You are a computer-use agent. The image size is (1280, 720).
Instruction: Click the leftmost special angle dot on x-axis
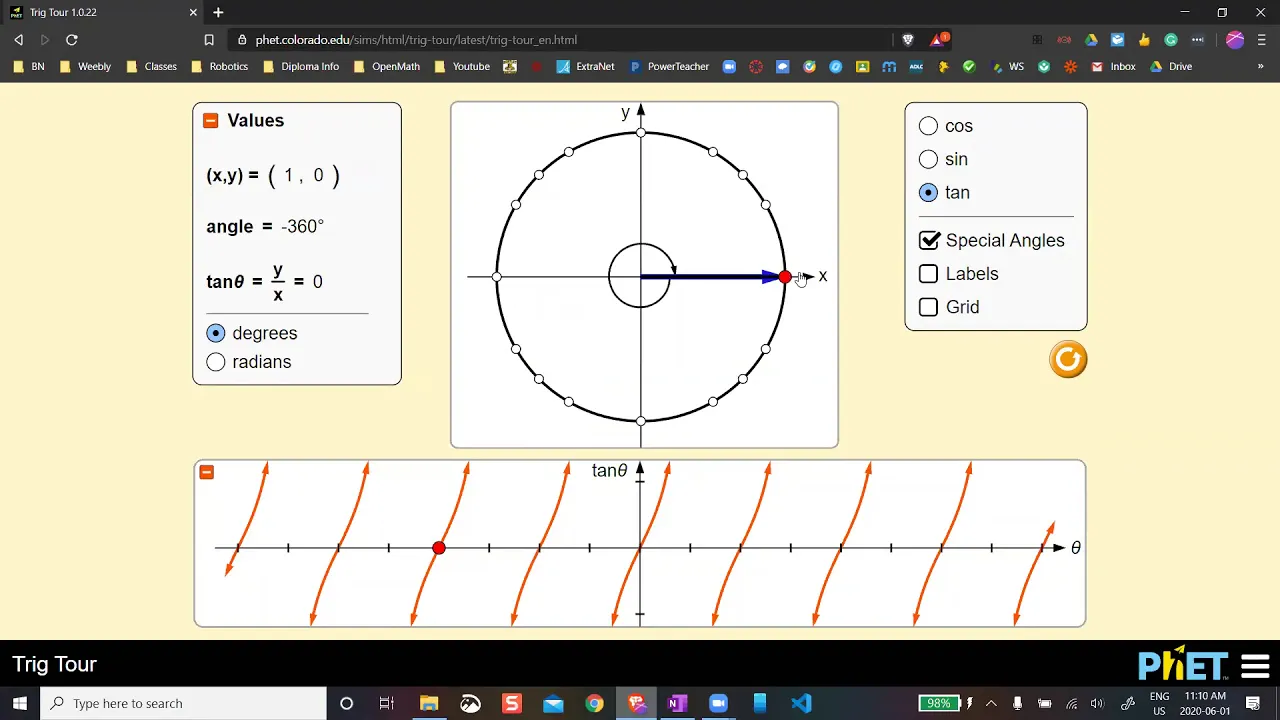[497, 277]
